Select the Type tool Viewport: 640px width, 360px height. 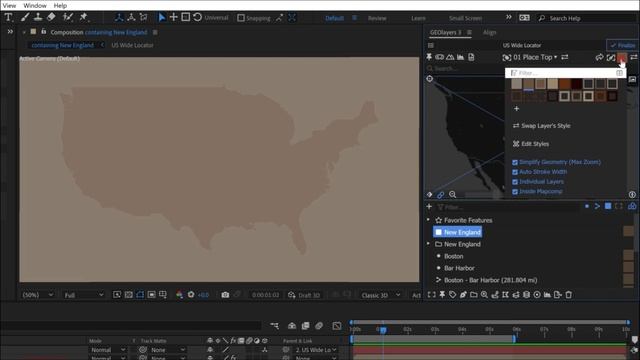click(8, 17)
